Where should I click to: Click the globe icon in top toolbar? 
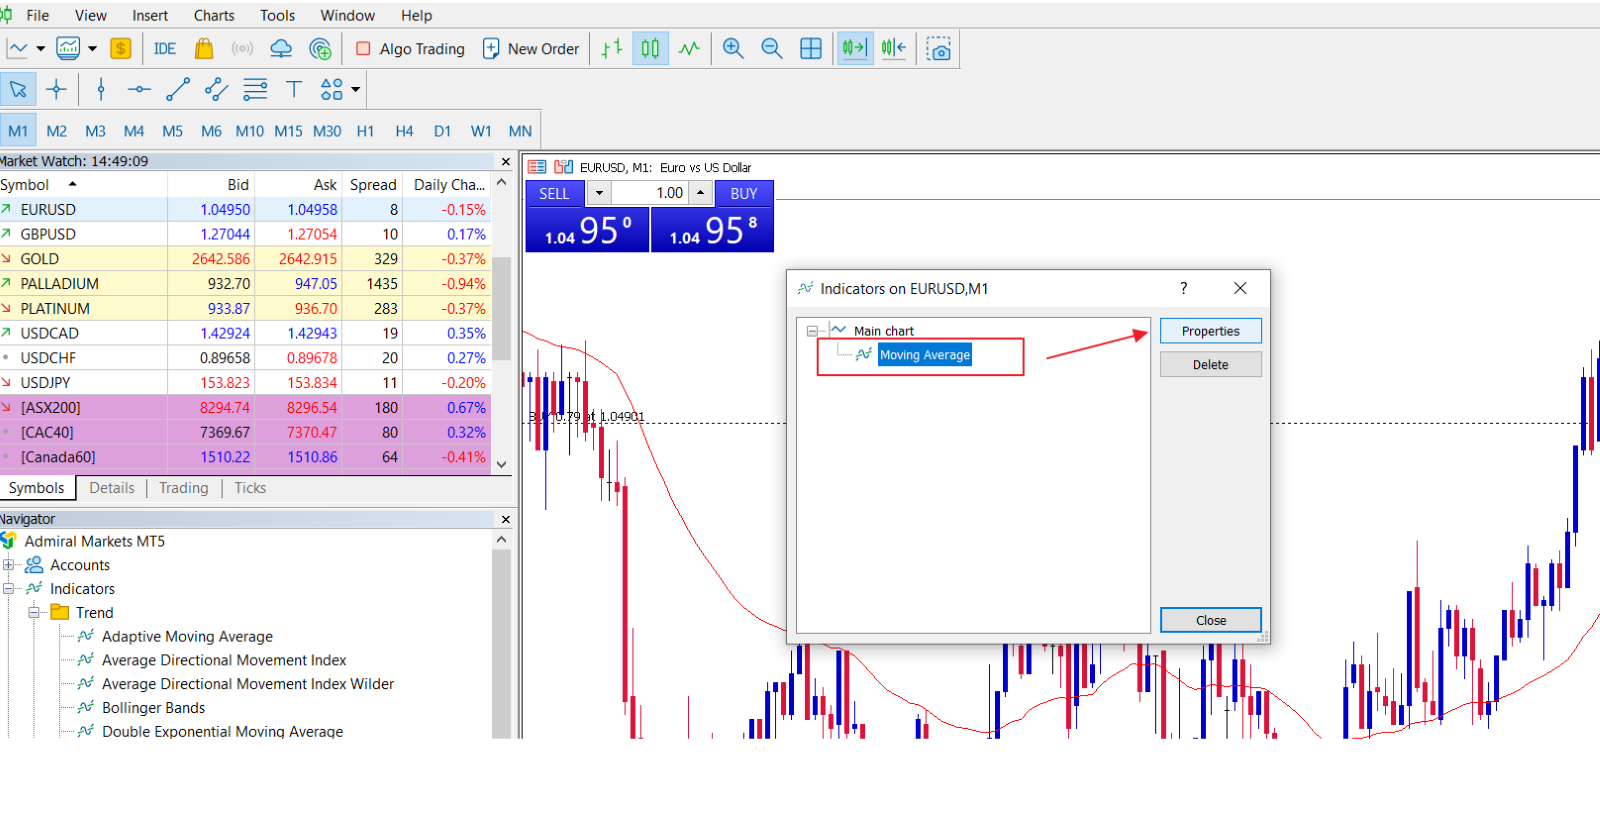point(320,49)
